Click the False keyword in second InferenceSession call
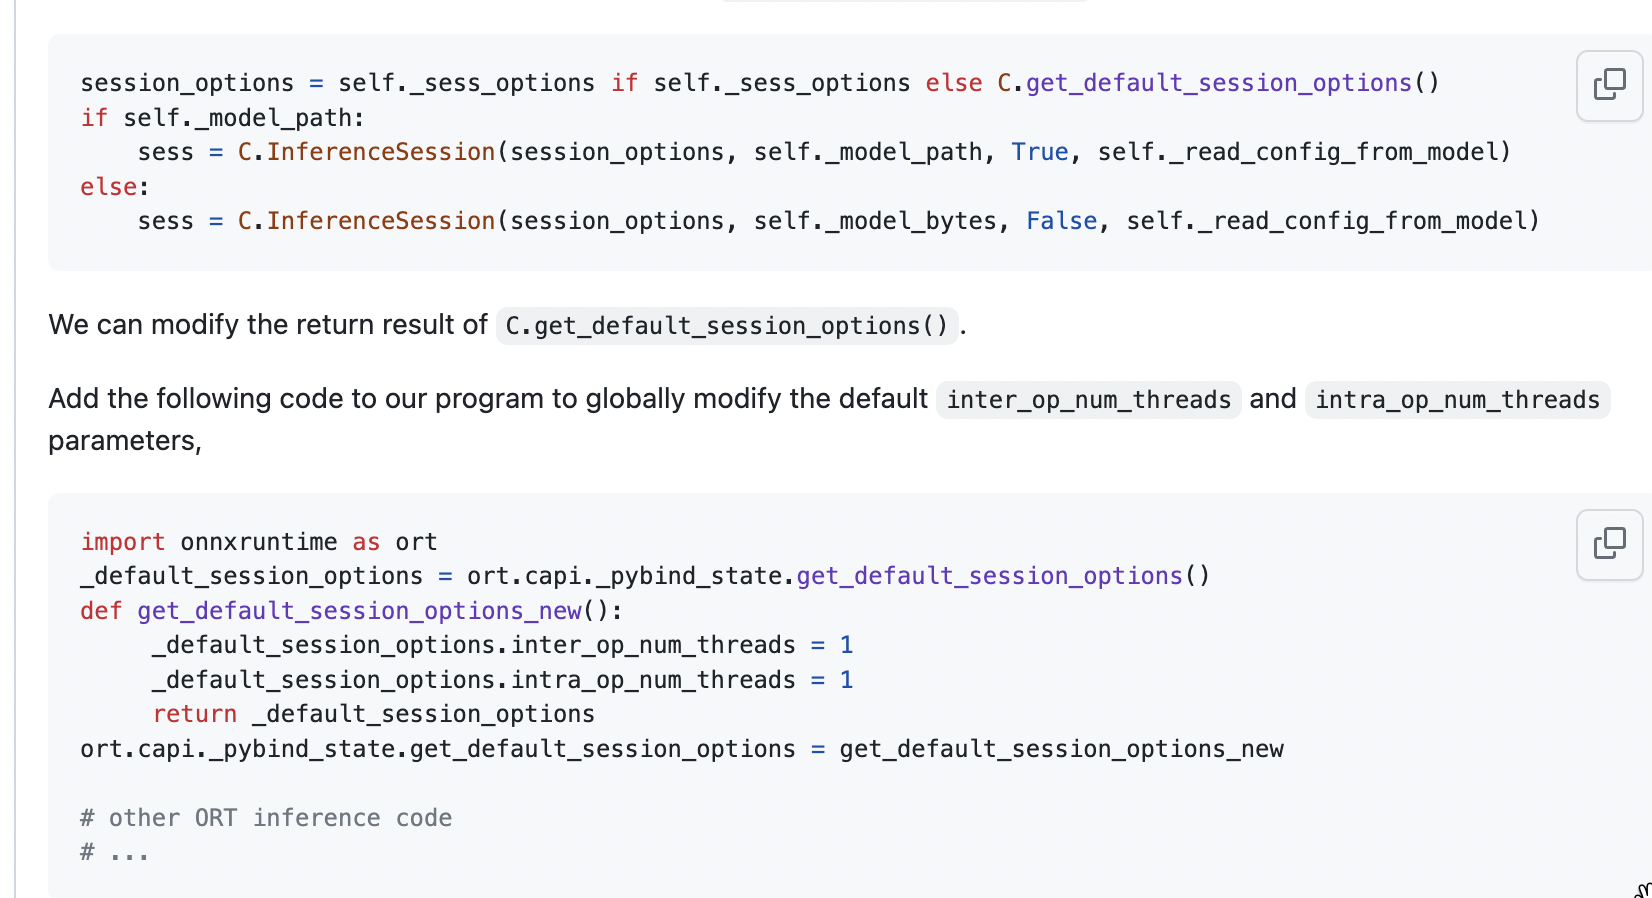The width and height of the screenshot is (1652, 898). (x=1061, y=221)
